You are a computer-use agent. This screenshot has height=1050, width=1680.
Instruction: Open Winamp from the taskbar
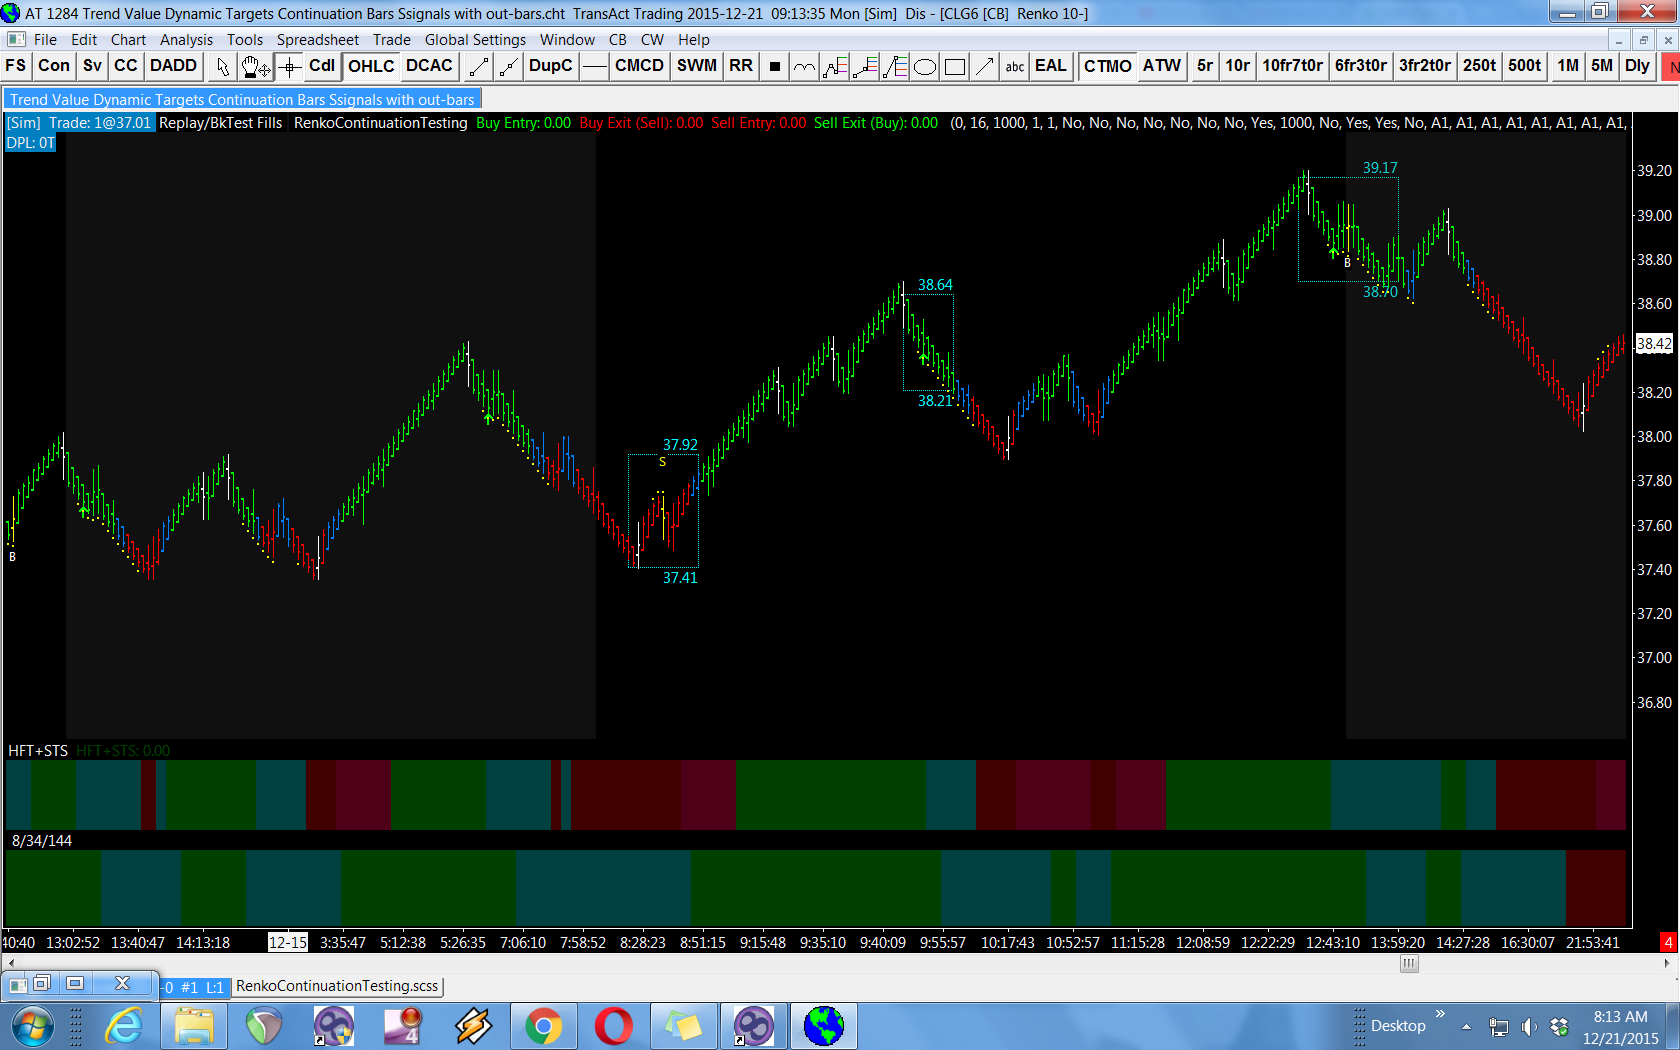473,1026
